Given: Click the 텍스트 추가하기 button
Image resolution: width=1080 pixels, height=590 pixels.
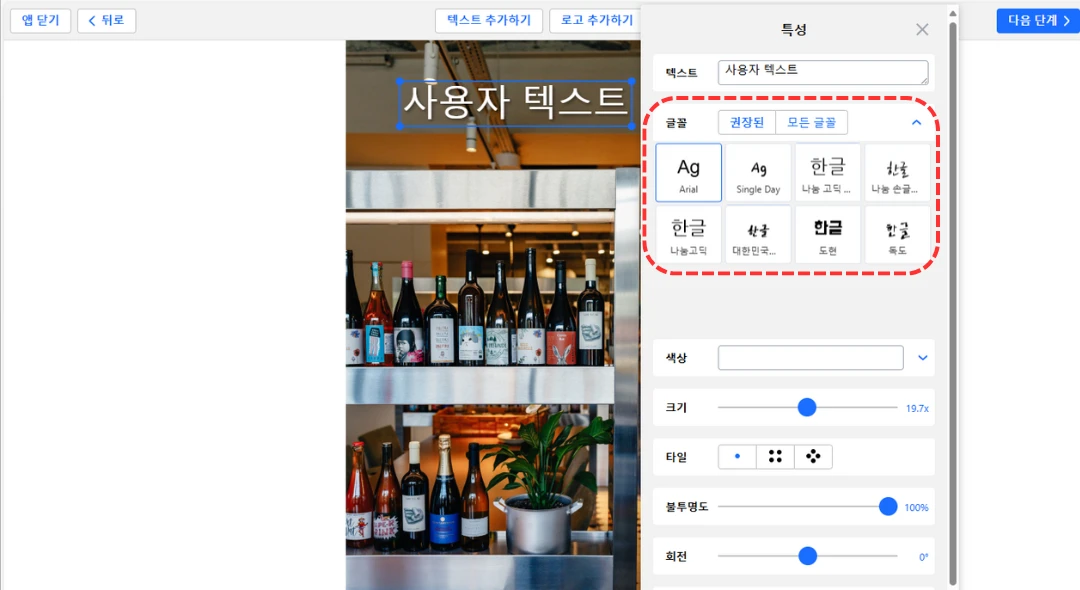Looking at the screenshot, I should [489, 21].
